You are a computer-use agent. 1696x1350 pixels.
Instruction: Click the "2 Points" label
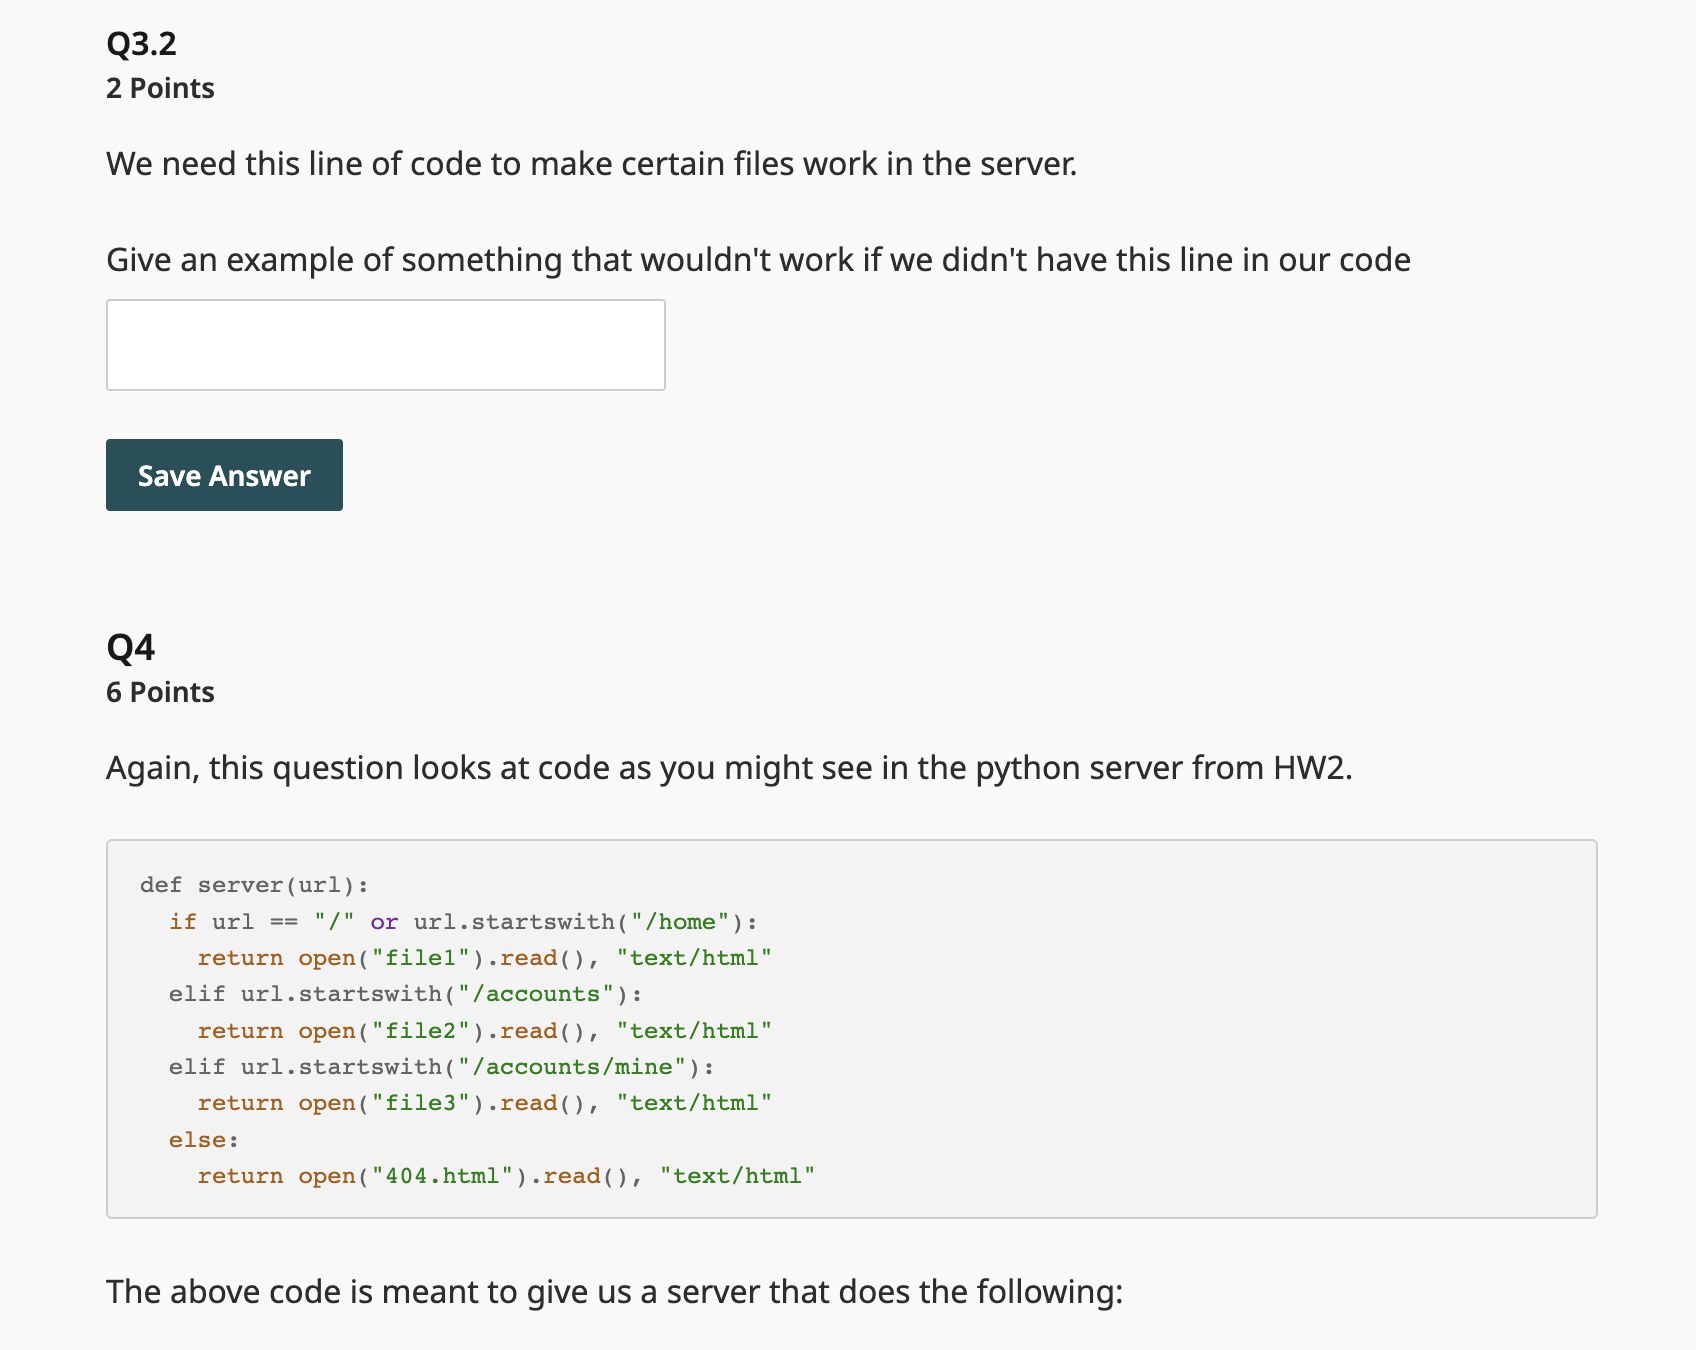[x=160, y=89]
